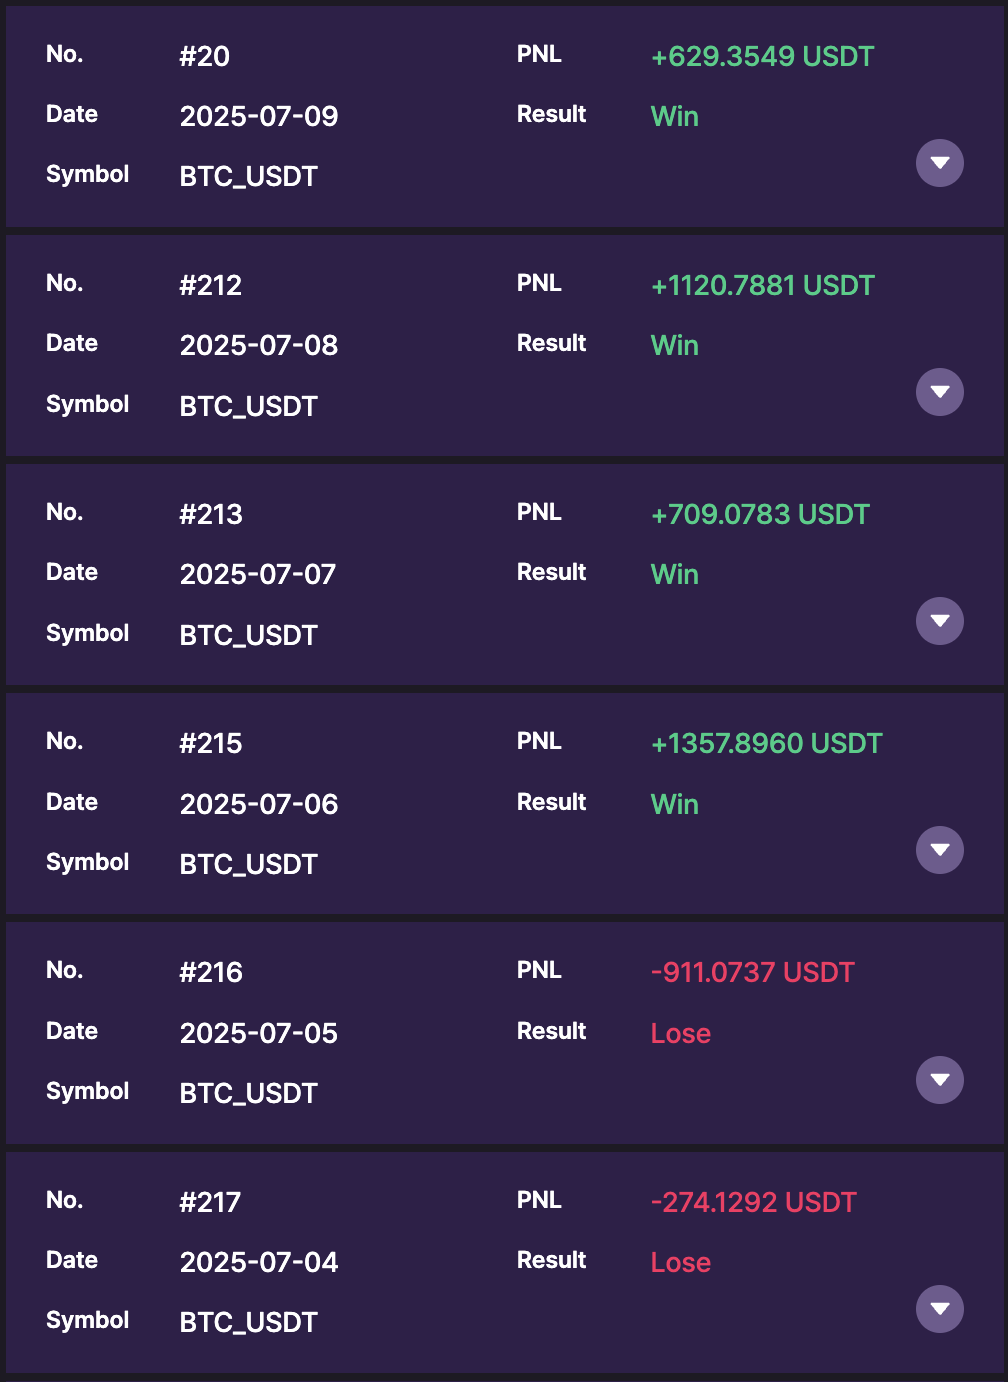Expand details for trade #212
Image resolution: width=1008 pixels, height=1382 pixels.
pos(940,392)
